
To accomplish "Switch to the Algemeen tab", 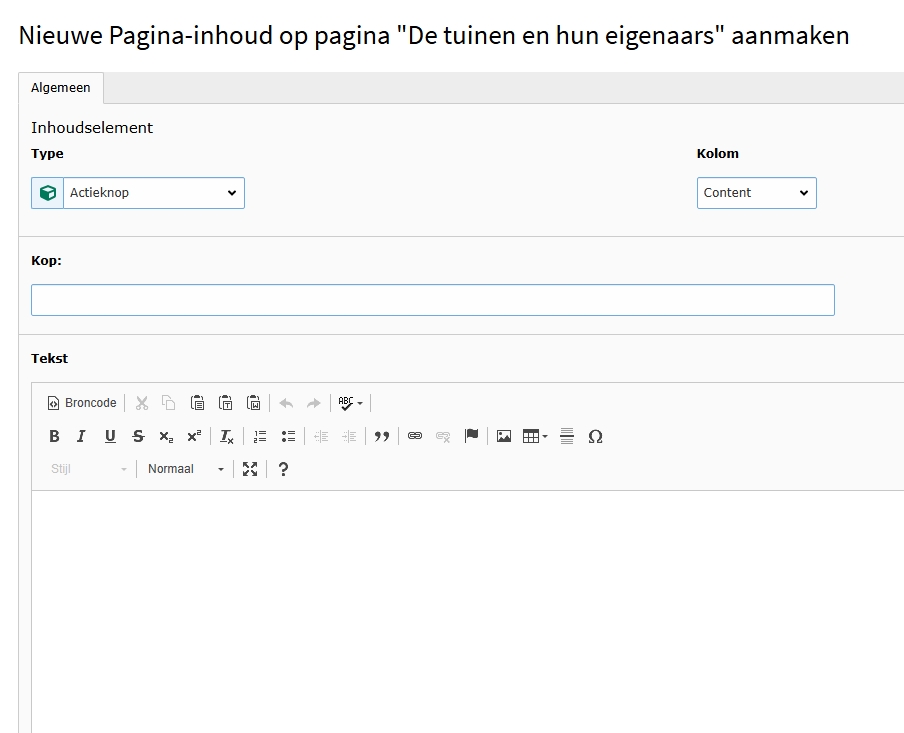I will pos(61,88).
